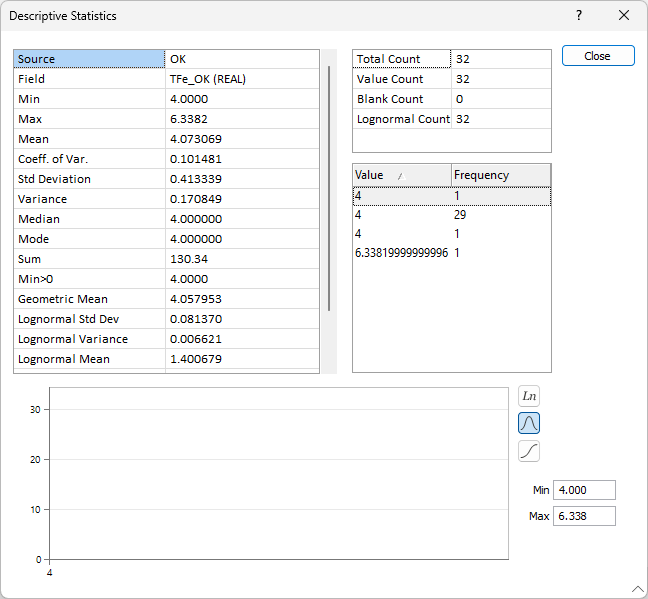Sort by the Frequency column header
The width and height of the screenshot is (648, 599).
click(500, 175)
